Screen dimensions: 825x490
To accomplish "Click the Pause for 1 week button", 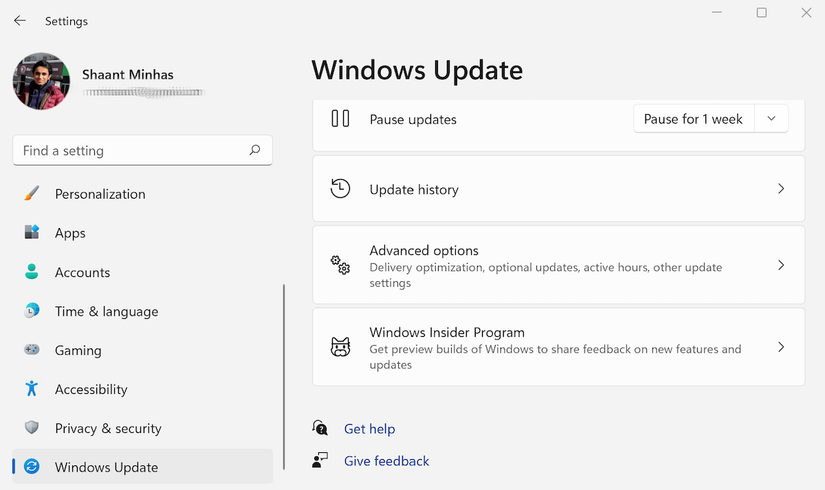I will click(693, 119).
